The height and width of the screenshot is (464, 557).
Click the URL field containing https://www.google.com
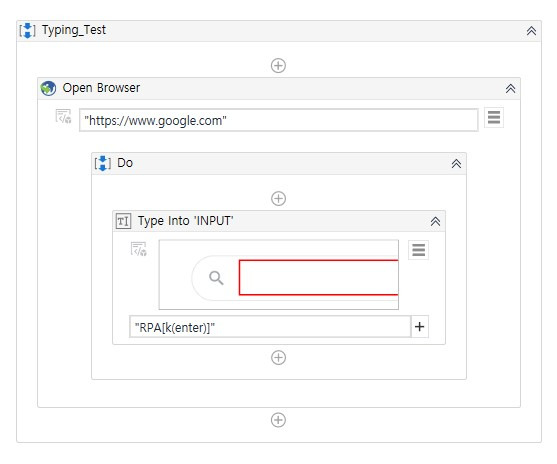point(278,120)
